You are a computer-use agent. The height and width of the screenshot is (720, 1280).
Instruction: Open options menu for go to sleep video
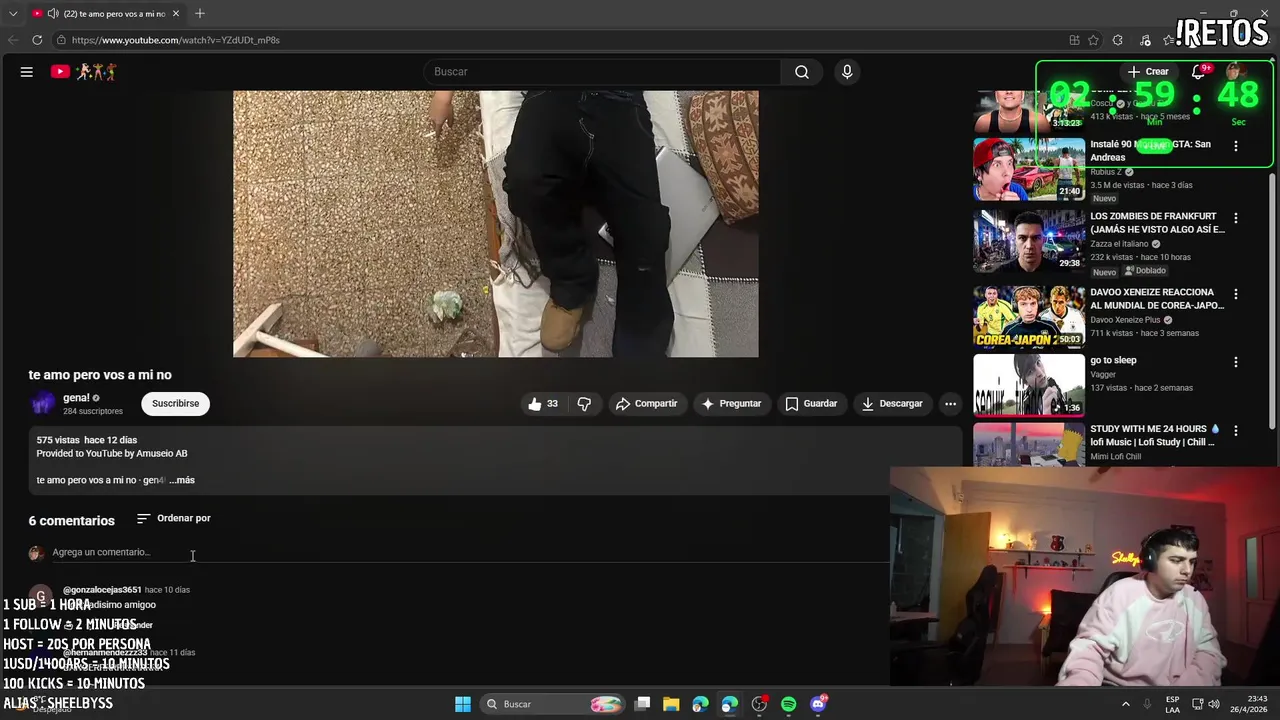coord(1236,362)
